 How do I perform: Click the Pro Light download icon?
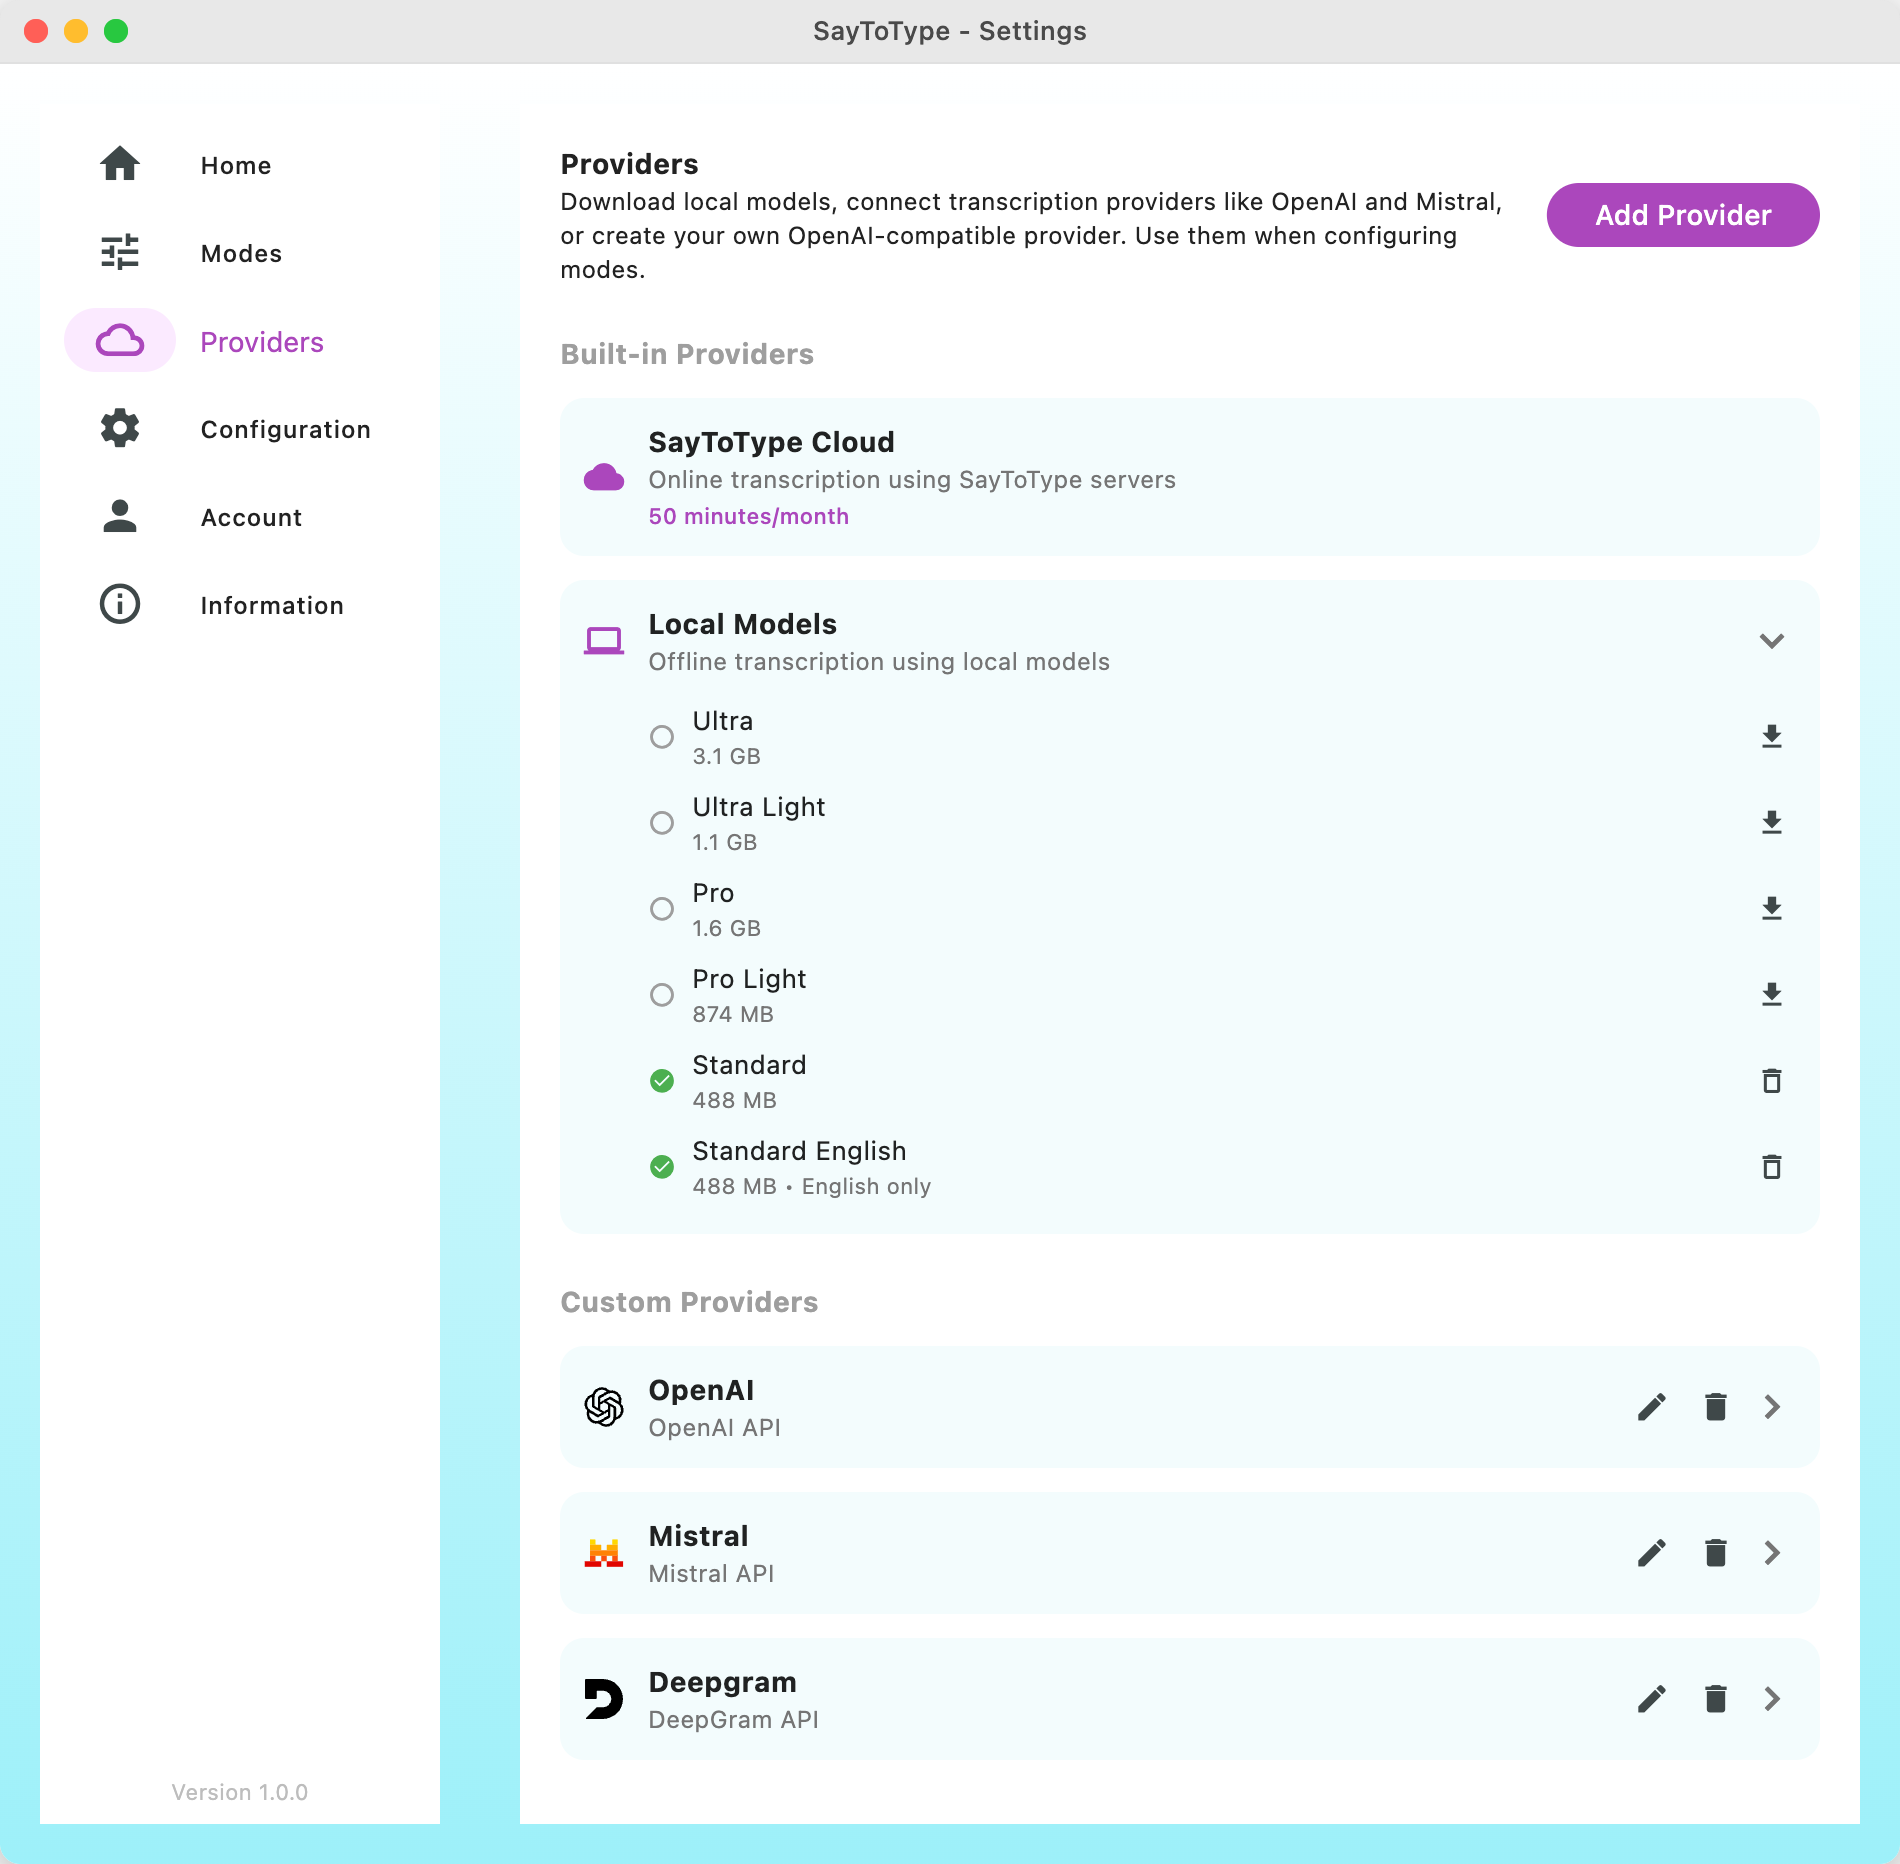[1771, 995]
